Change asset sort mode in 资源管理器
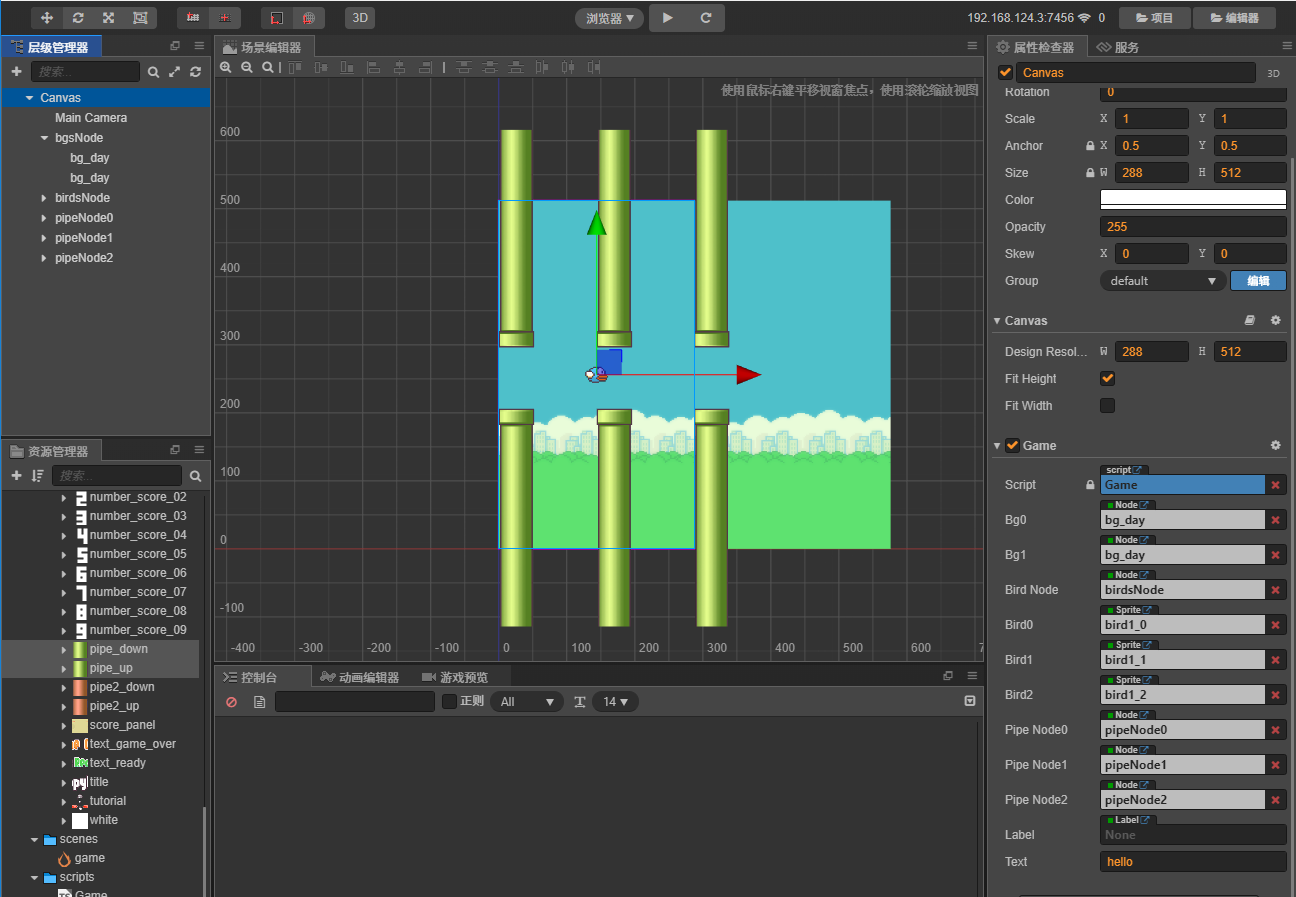Screen dimensions: 1296x897 point(38,476)
